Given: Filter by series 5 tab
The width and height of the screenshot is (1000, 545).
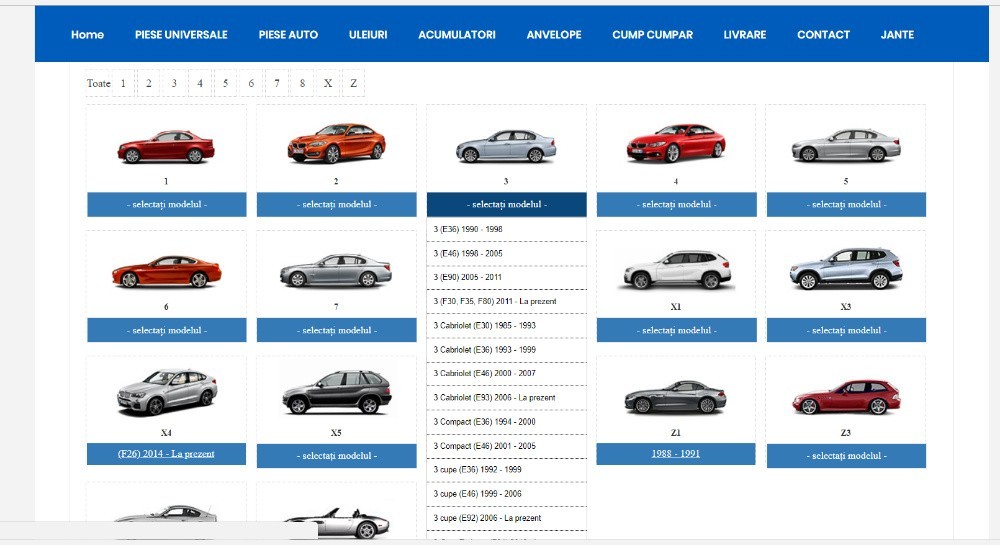Looking at the screenshot, I should point(225,84).
